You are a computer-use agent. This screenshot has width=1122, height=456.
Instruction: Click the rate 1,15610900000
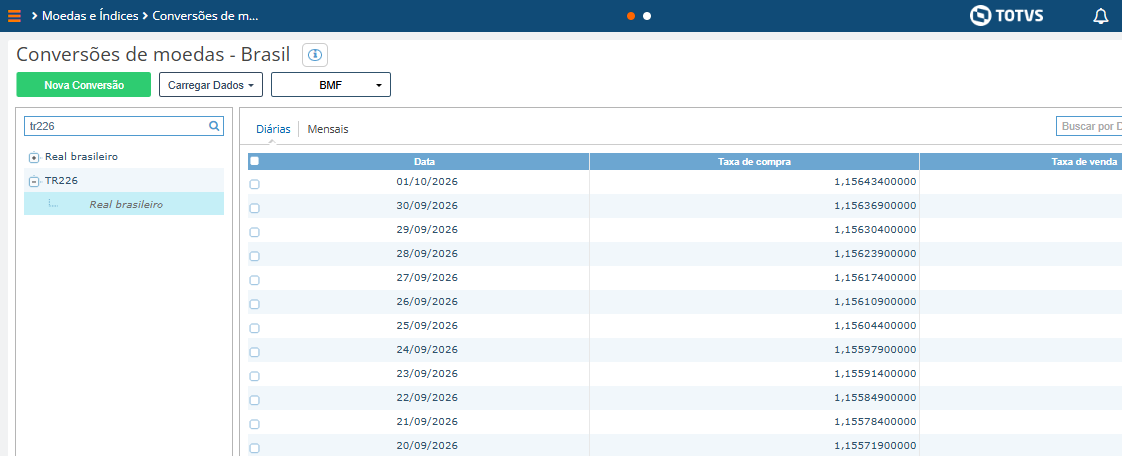[x=875, y=301]
